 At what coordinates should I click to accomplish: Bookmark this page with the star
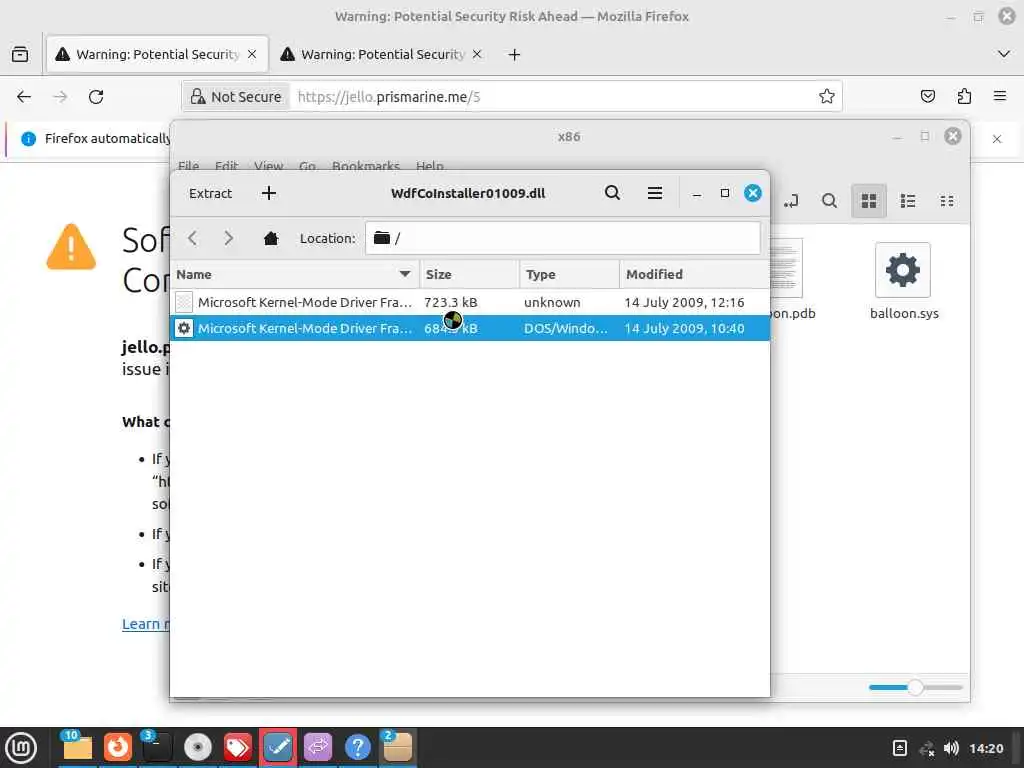pos(826,97)
